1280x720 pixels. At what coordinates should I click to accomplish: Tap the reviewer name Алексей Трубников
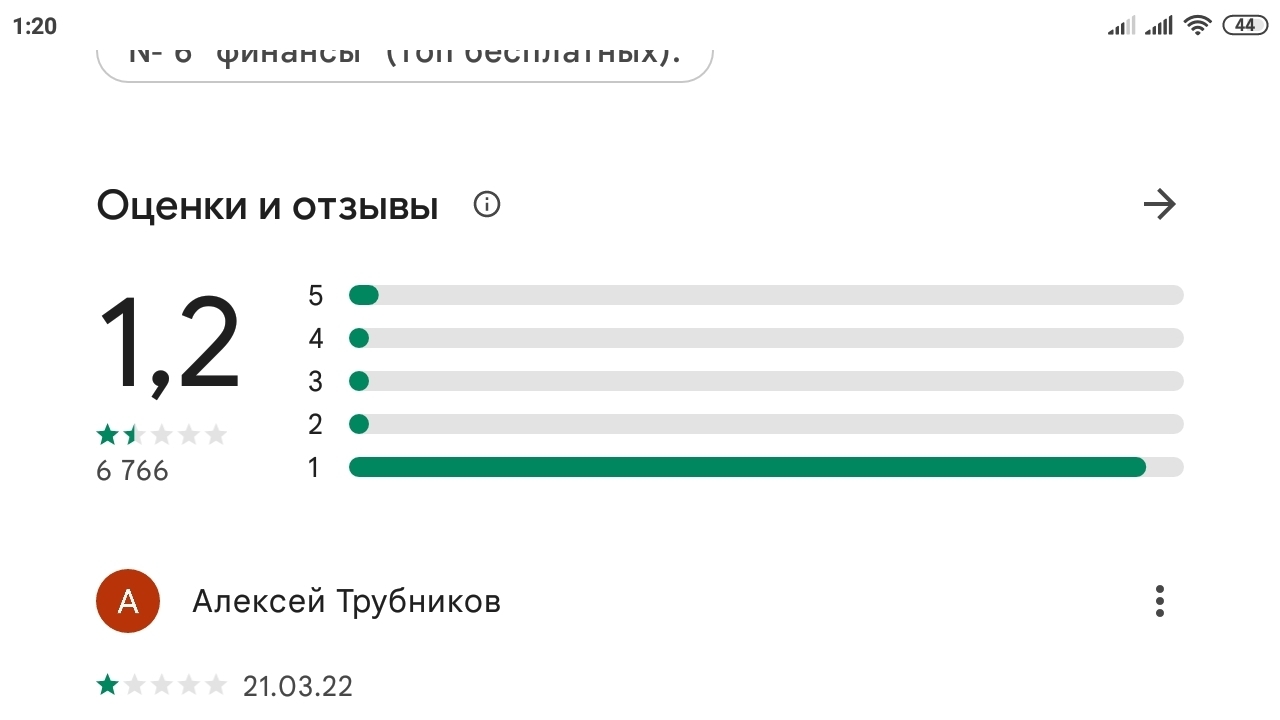pos(346,602)
